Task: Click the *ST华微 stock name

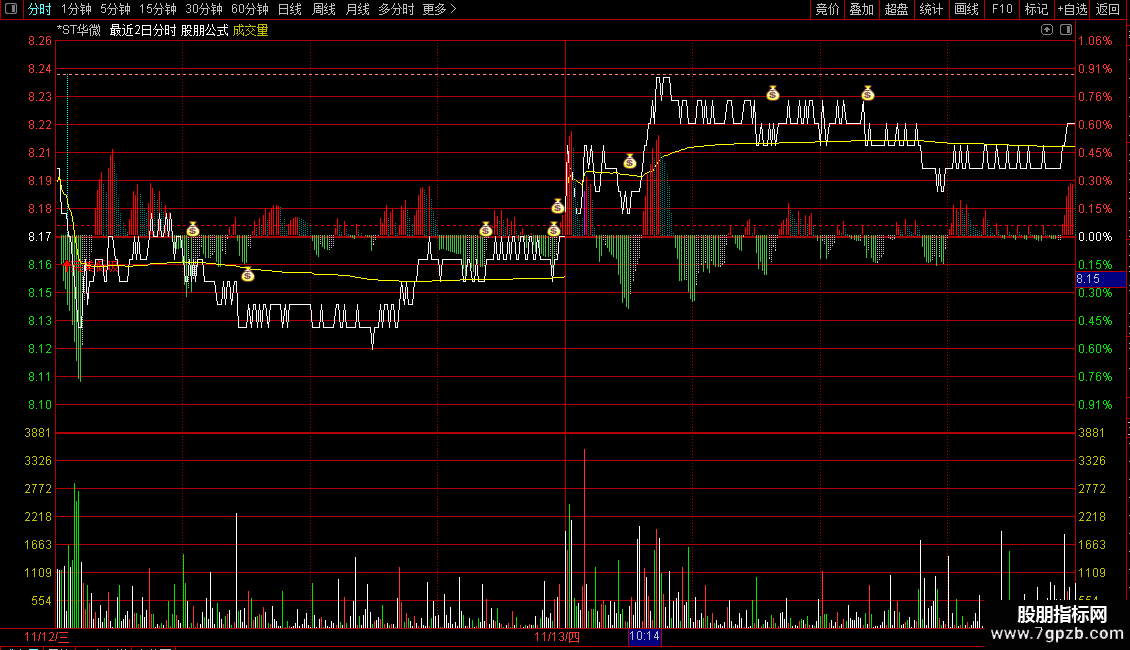Action: 79,30
